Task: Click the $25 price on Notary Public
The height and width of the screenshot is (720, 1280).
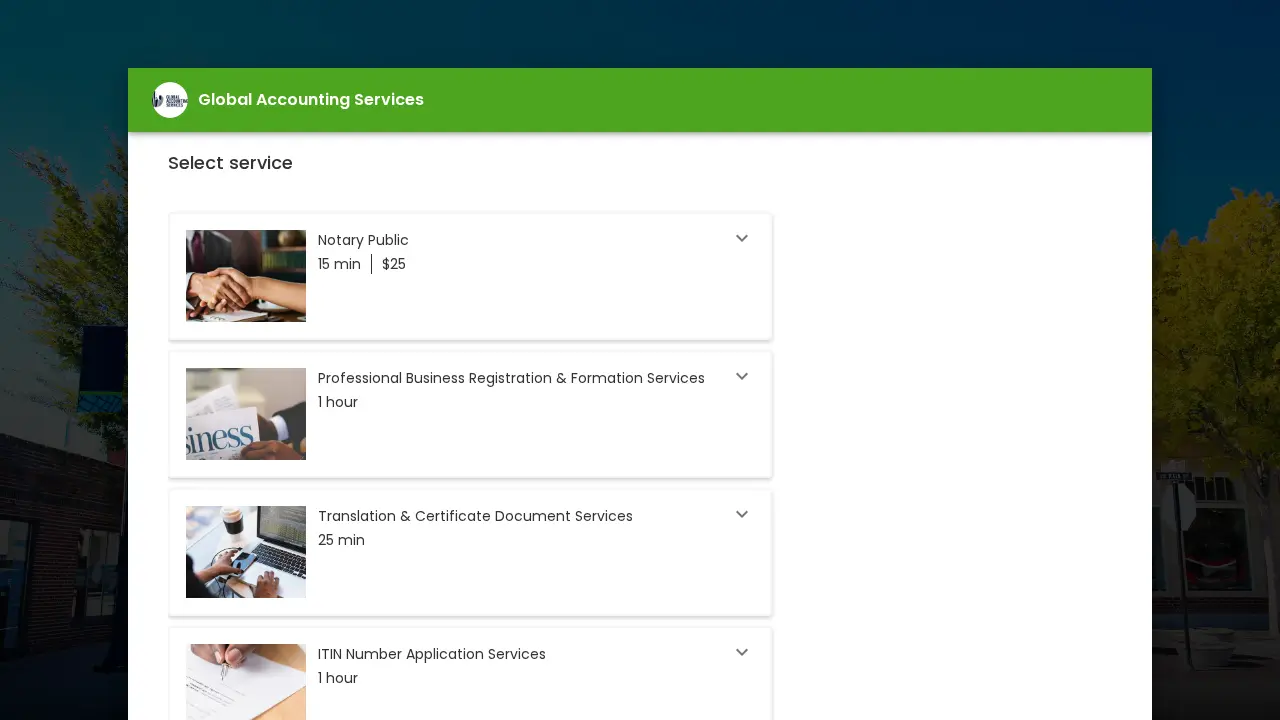Action: point(394,264)
